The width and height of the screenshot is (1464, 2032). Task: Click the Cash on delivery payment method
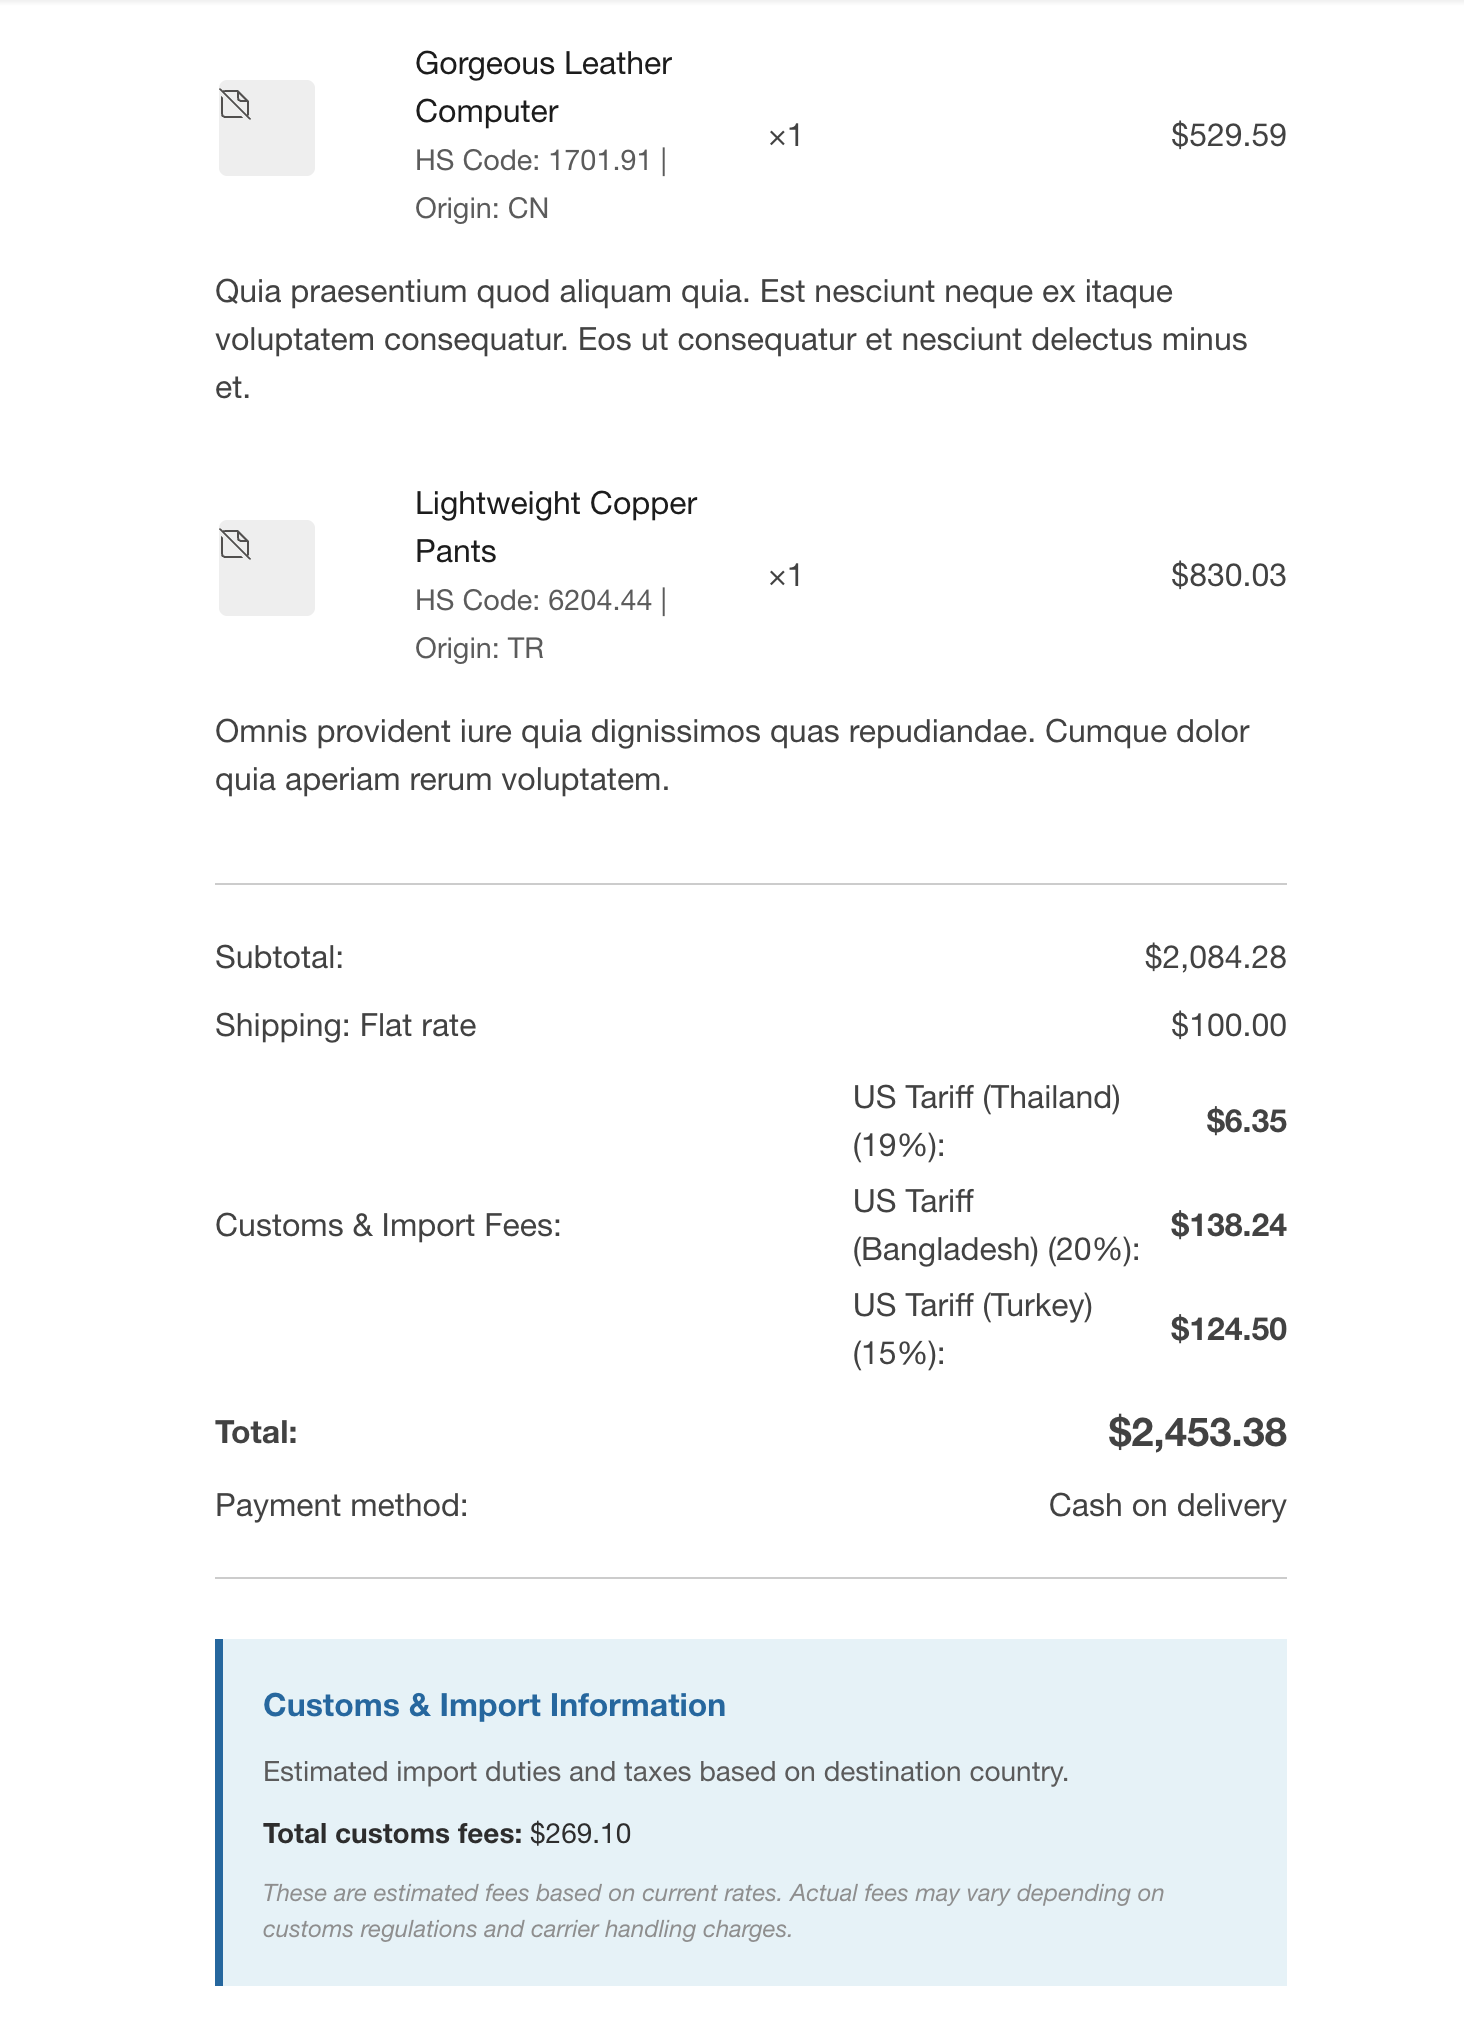[1167, 1505]
